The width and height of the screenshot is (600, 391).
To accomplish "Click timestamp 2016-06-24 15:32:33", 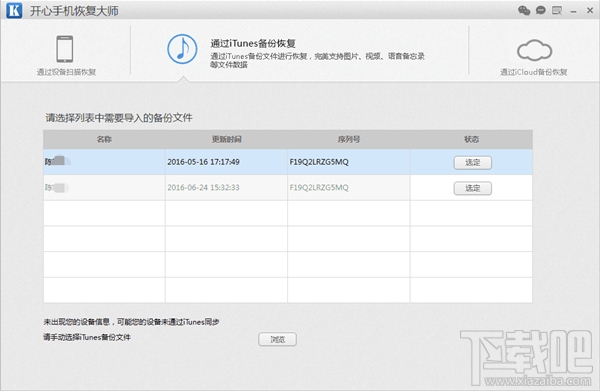I will 203,187.
